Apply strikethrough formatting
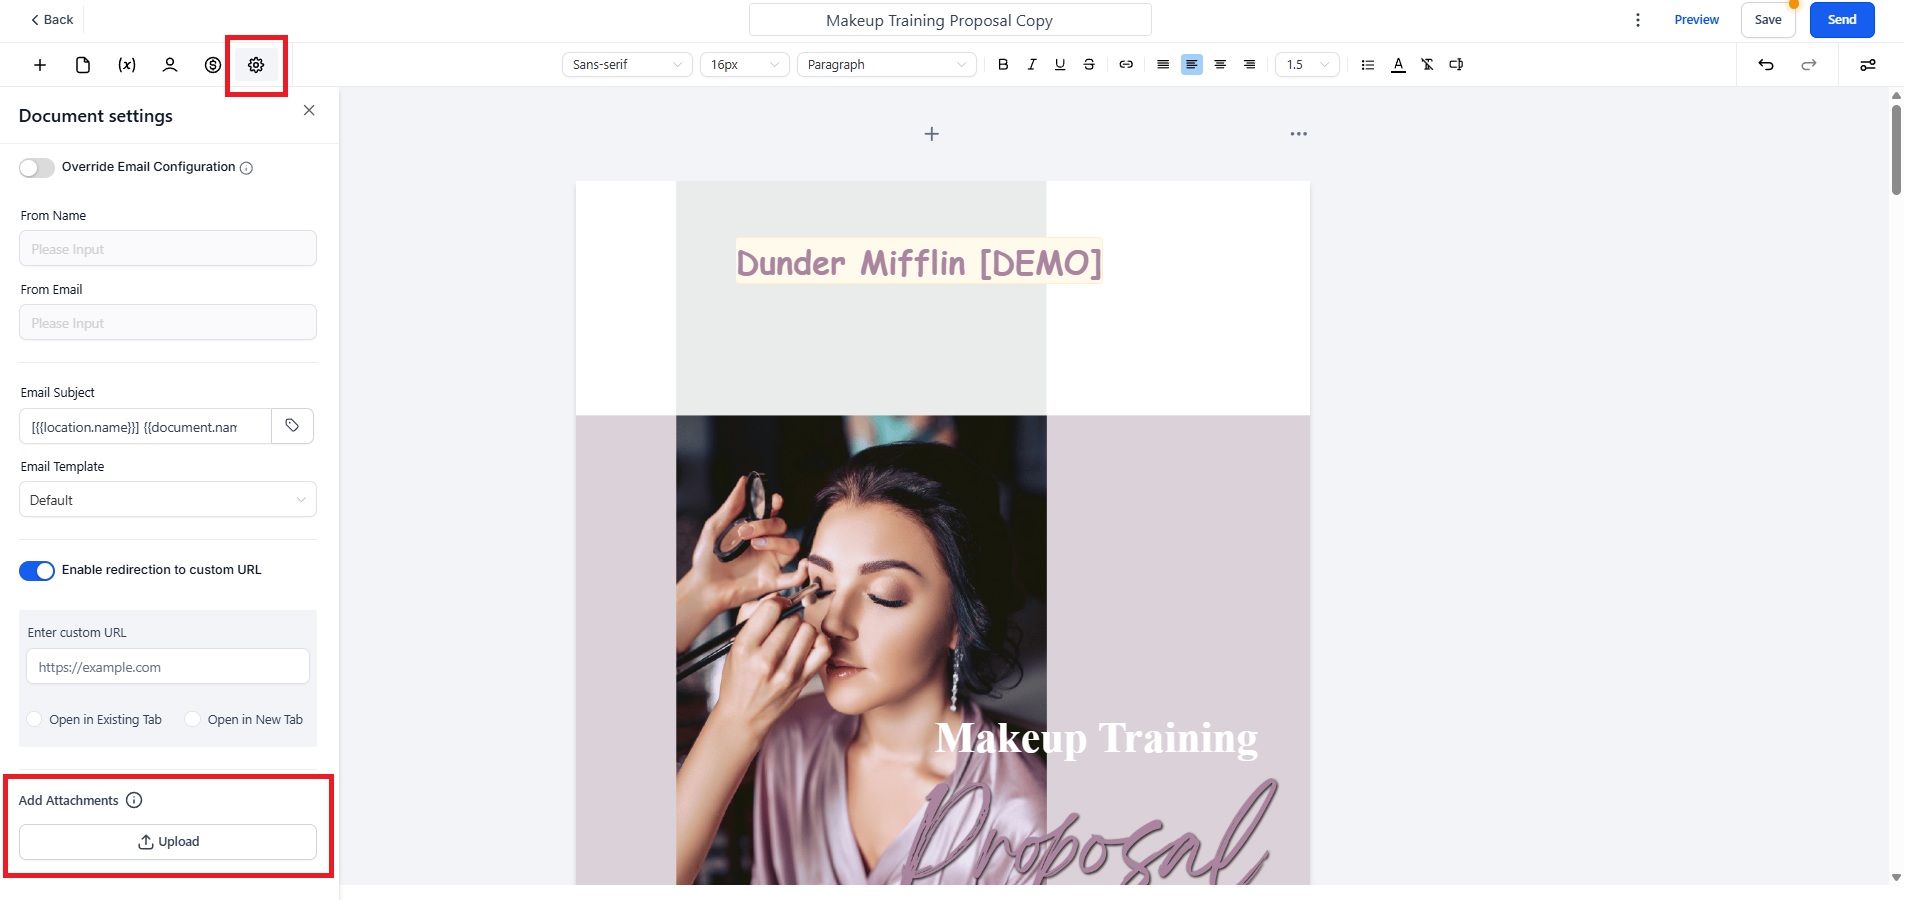Image resolution: width=1910 pixels, height=900 pixels. click(1089, 64)
